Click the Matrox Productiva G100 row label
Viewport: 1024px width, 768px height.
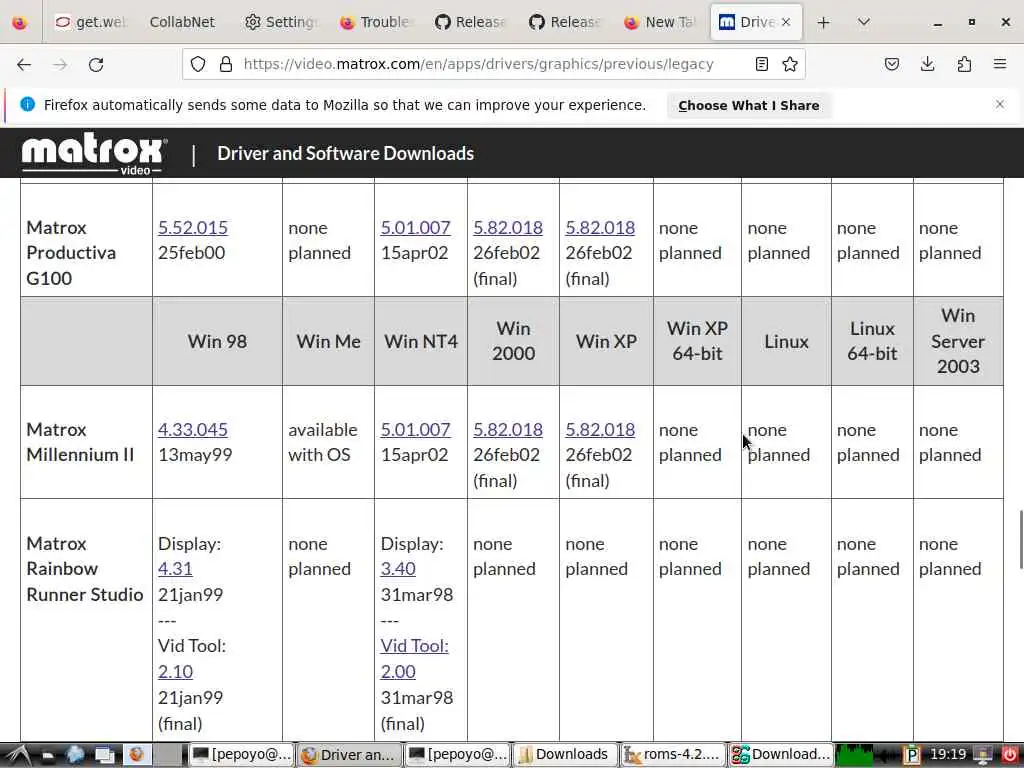tap(71, 253)
